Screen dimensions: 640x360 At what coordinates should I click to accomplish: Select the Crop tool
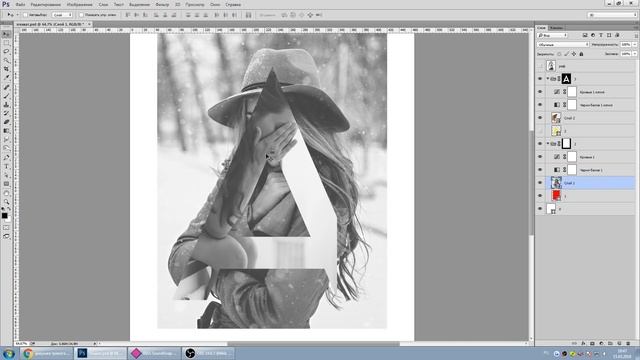click(6, 69)
